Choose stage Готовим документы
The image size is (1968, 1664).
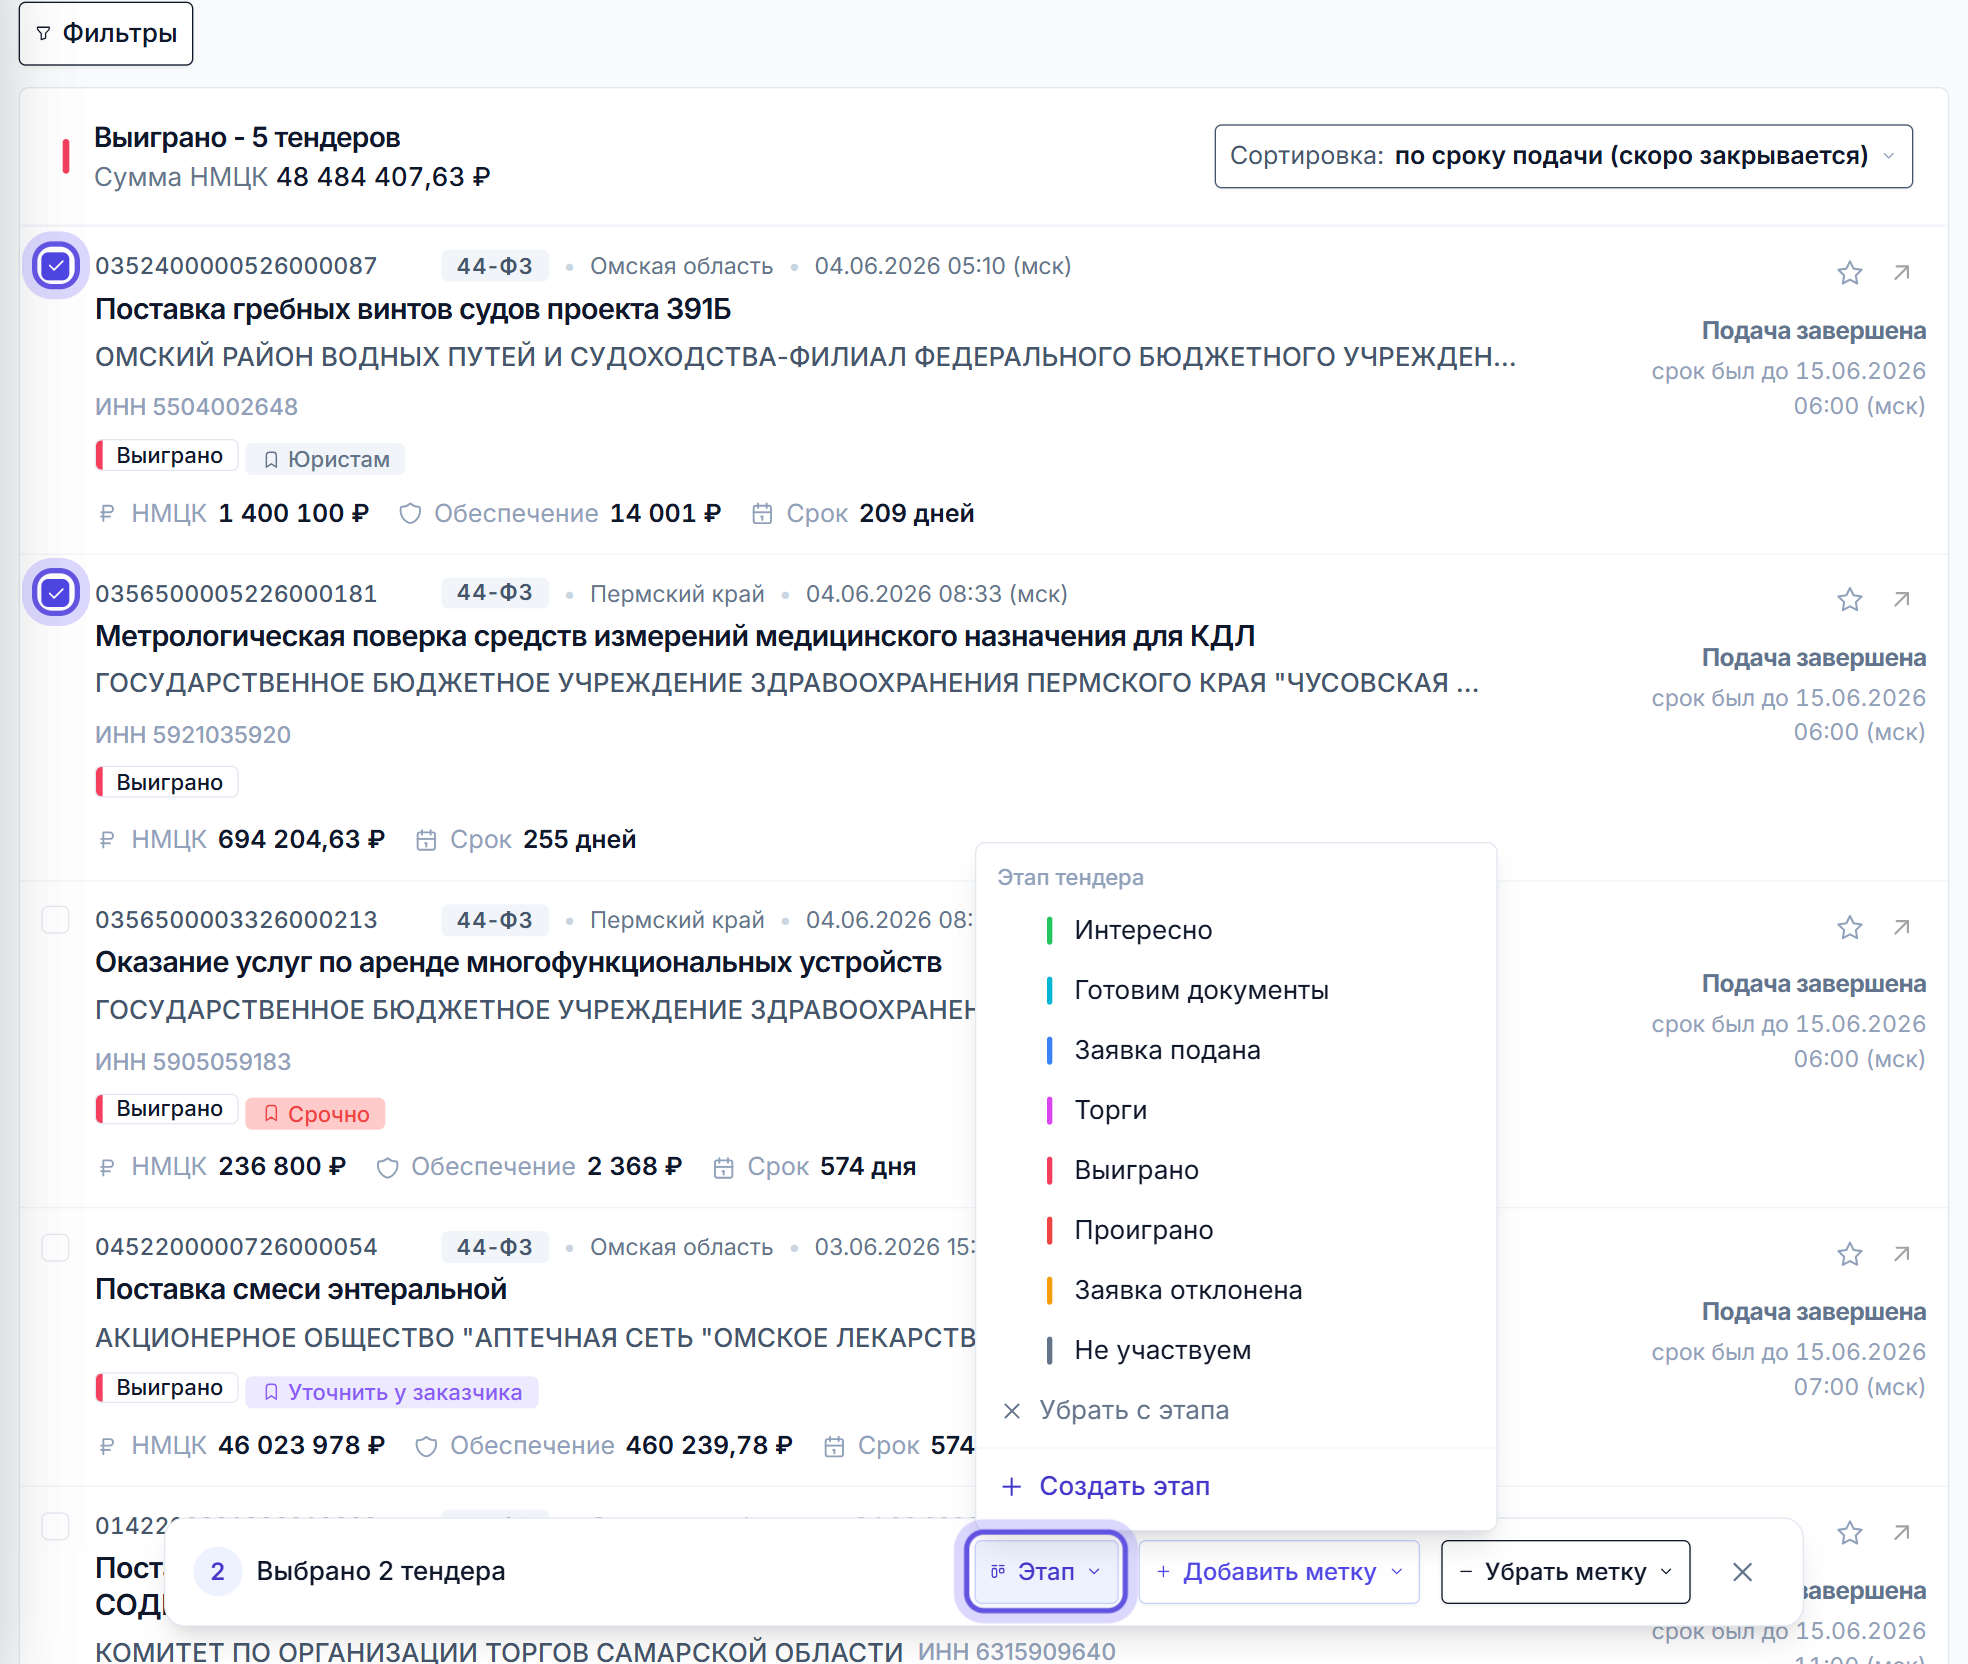(1236, 990)
